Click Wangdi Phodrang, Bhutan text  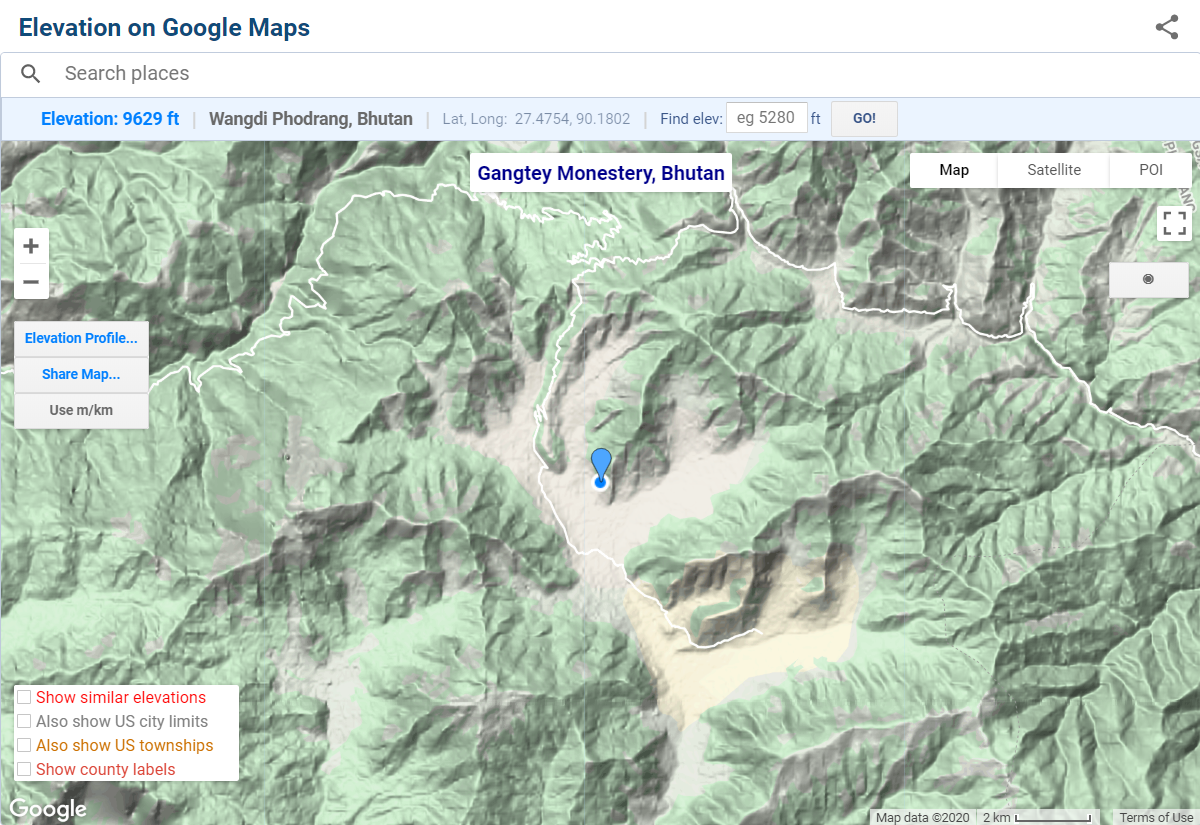click(311, 118)
